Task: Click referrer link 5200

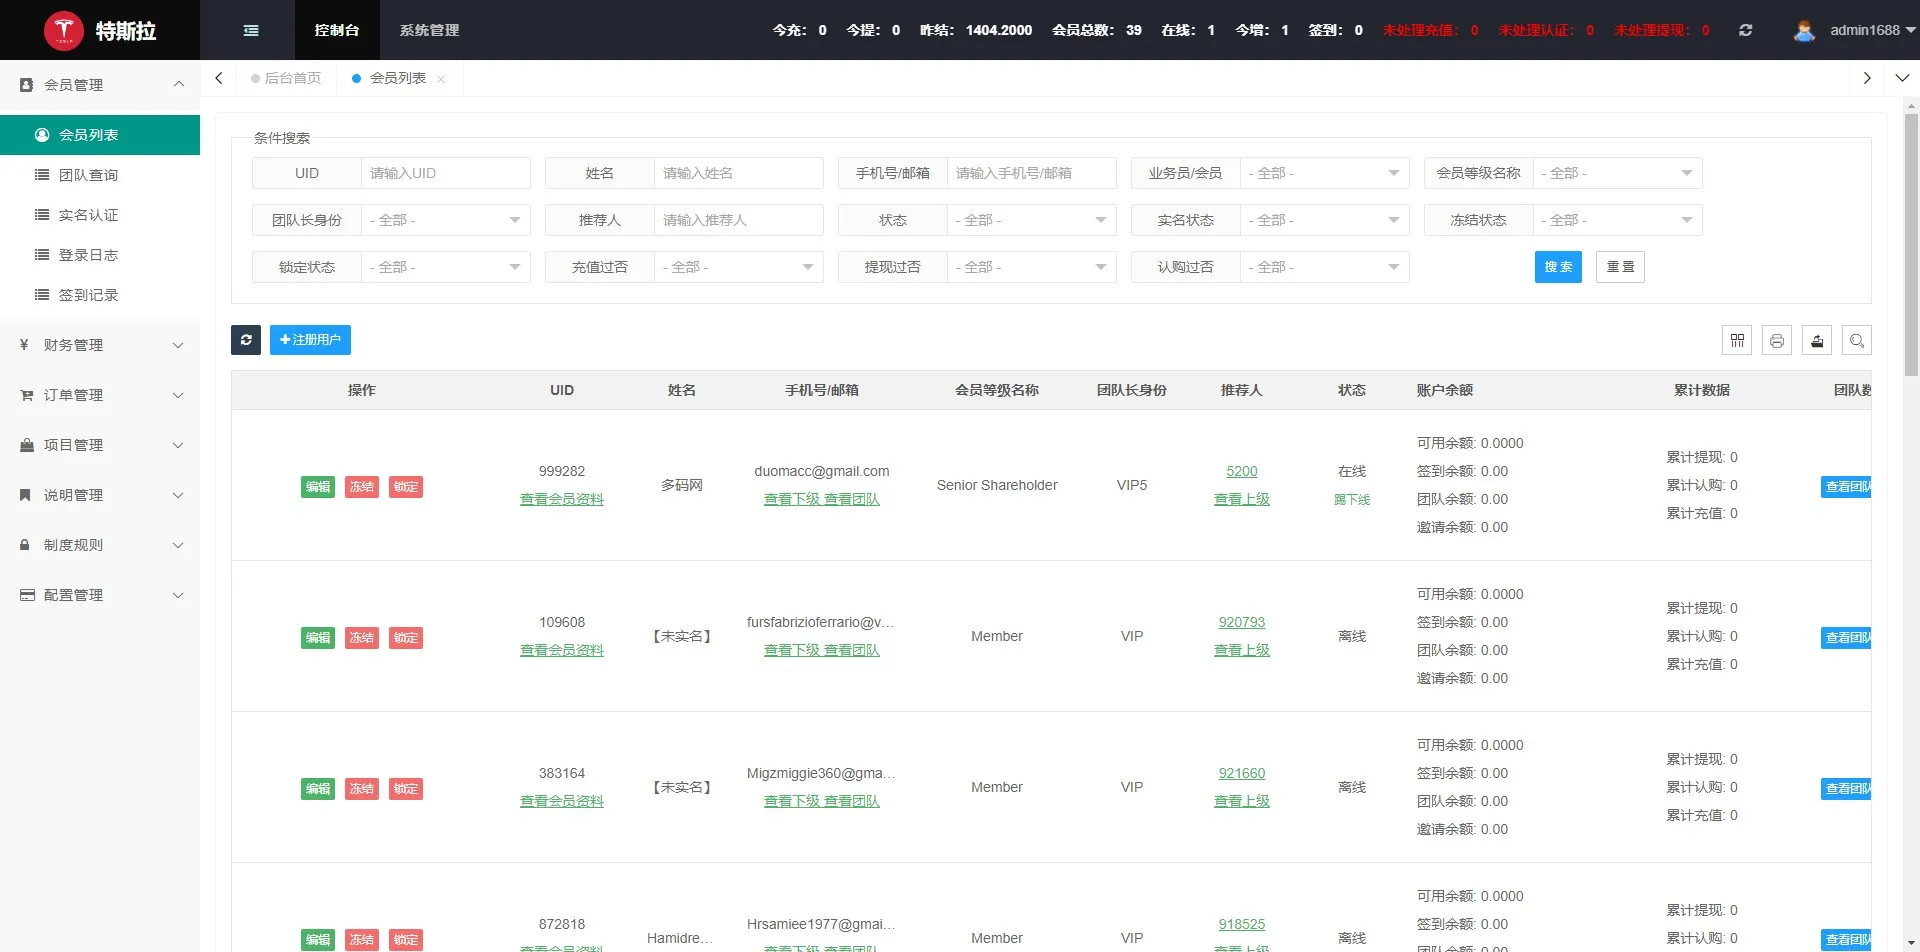Action: coord(1242,471)
